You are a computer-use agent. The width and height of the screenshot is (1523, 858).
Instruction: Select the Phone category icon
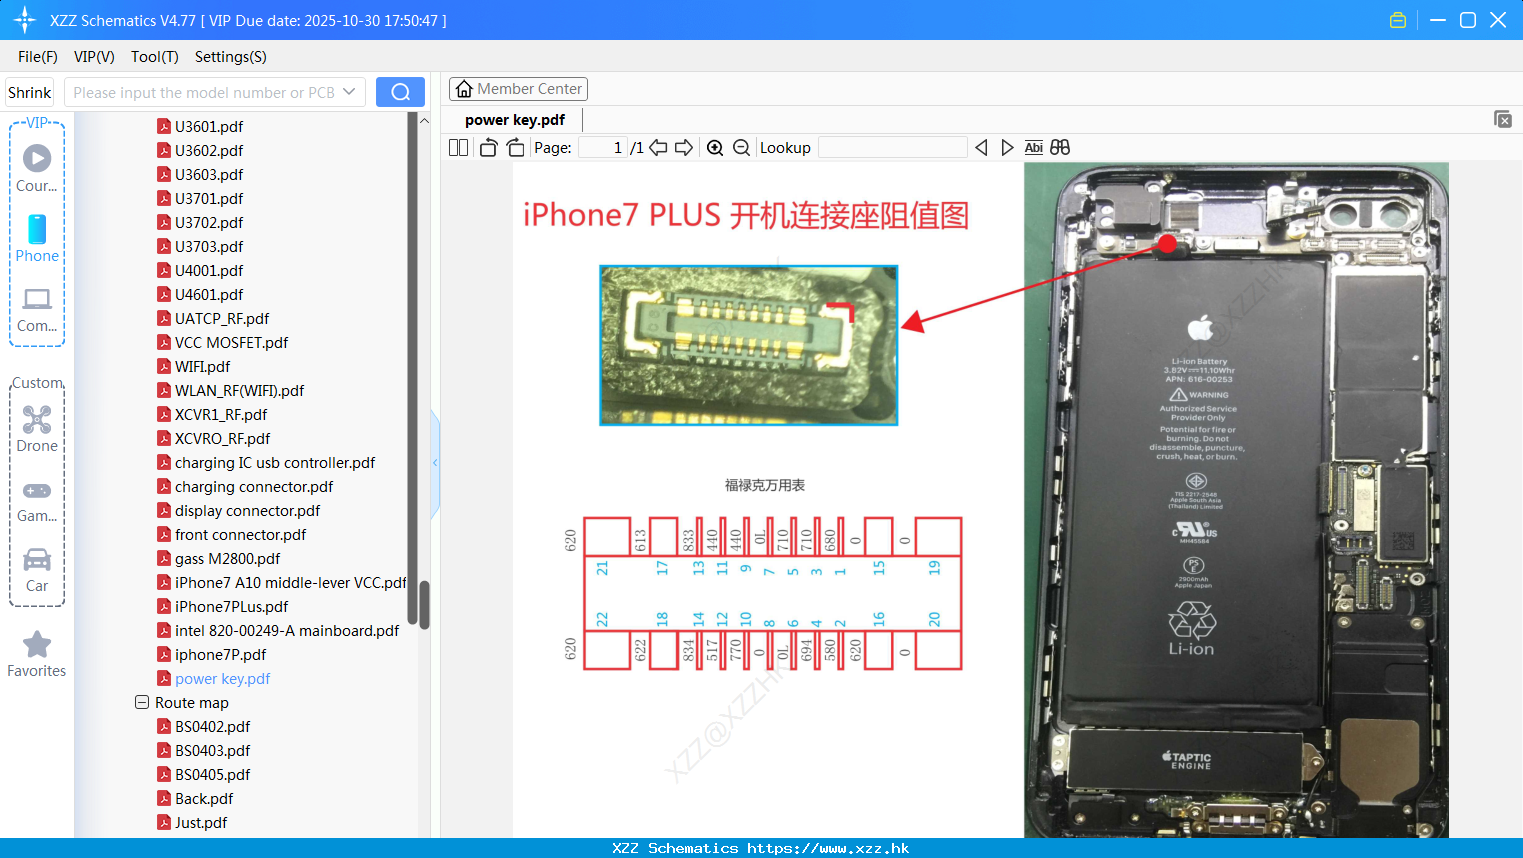(x=37, y=239)
